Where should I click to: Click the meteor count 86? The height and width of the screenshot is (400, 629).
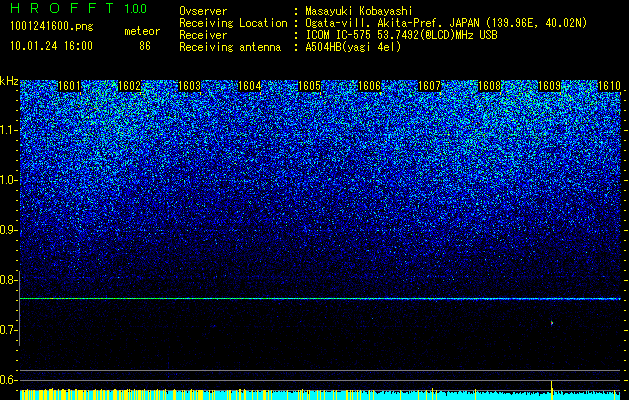click(x=145, y=46)
